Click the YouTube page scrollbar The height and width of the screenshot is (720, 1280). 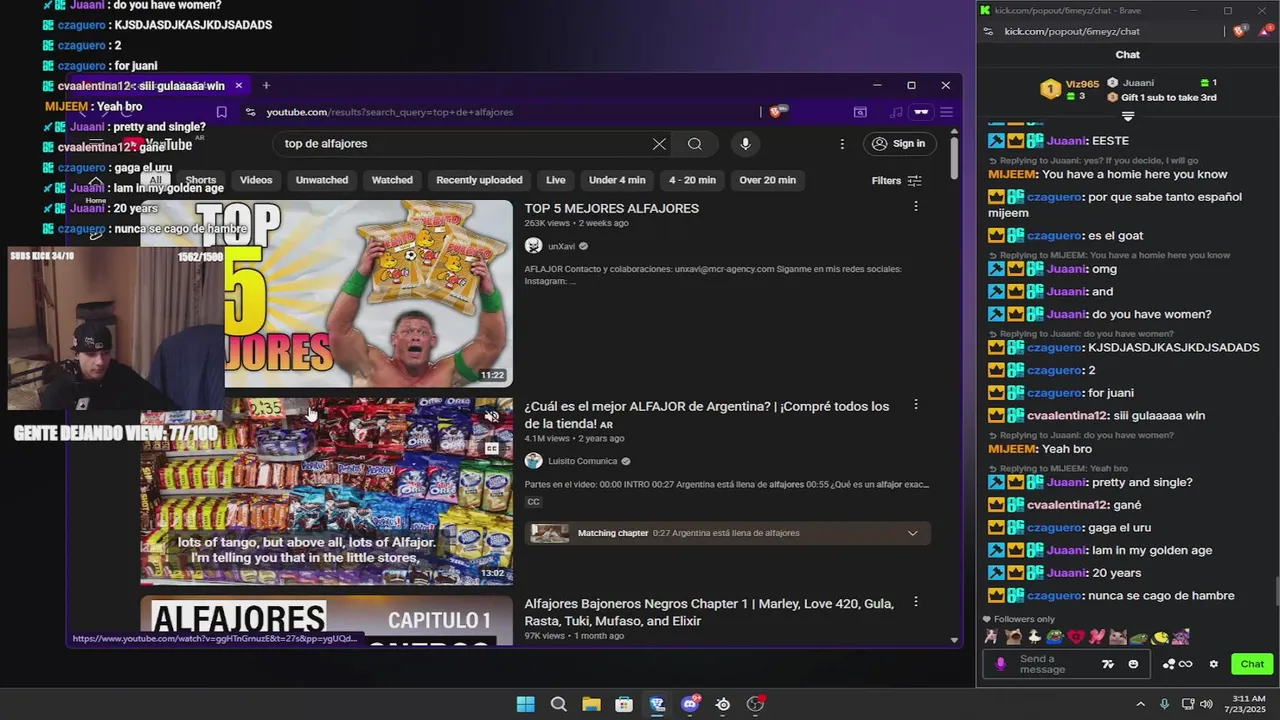[955, 159]
